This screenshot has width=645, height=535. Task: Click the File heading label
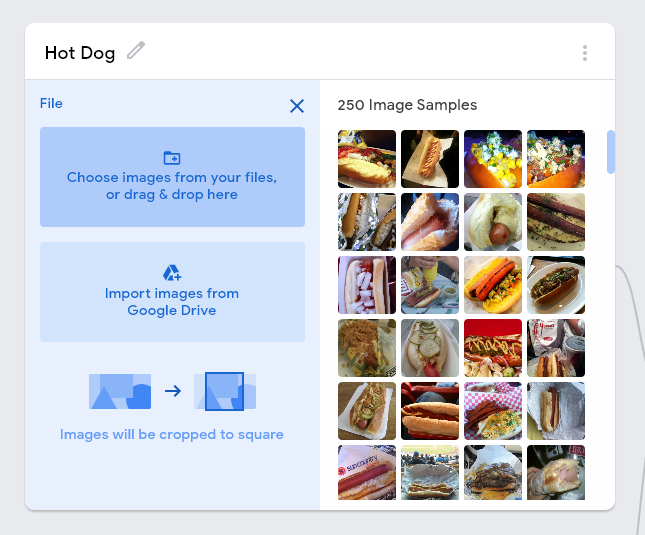click(51, 103)
